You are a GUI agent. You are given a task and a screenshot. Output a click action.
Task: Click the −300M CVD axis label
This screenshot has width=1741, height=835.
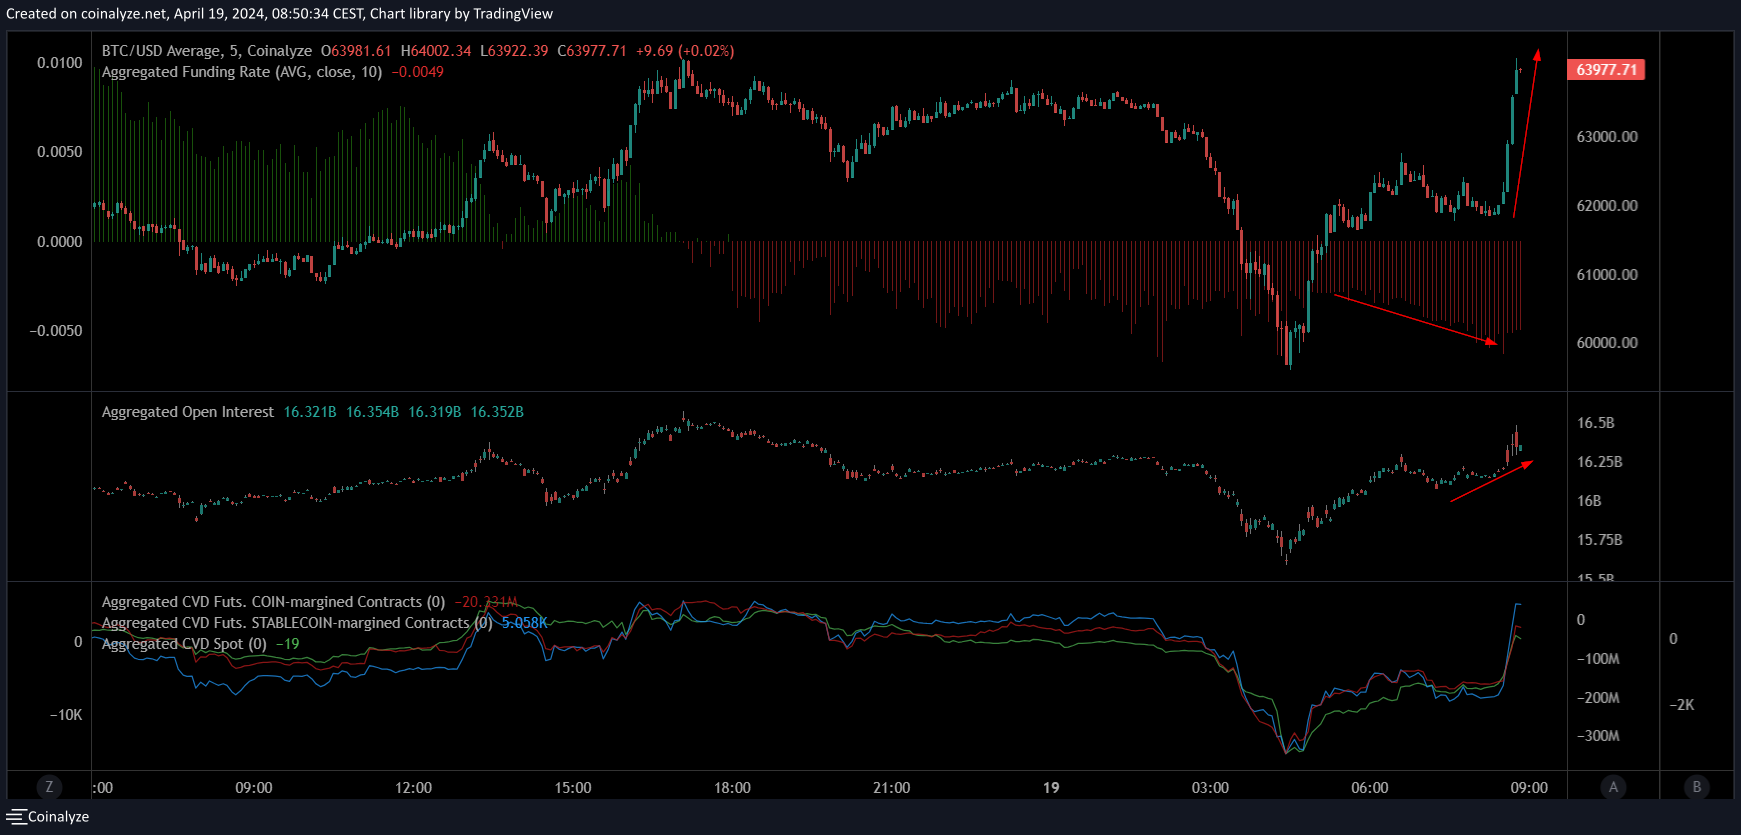point(1598,736)
